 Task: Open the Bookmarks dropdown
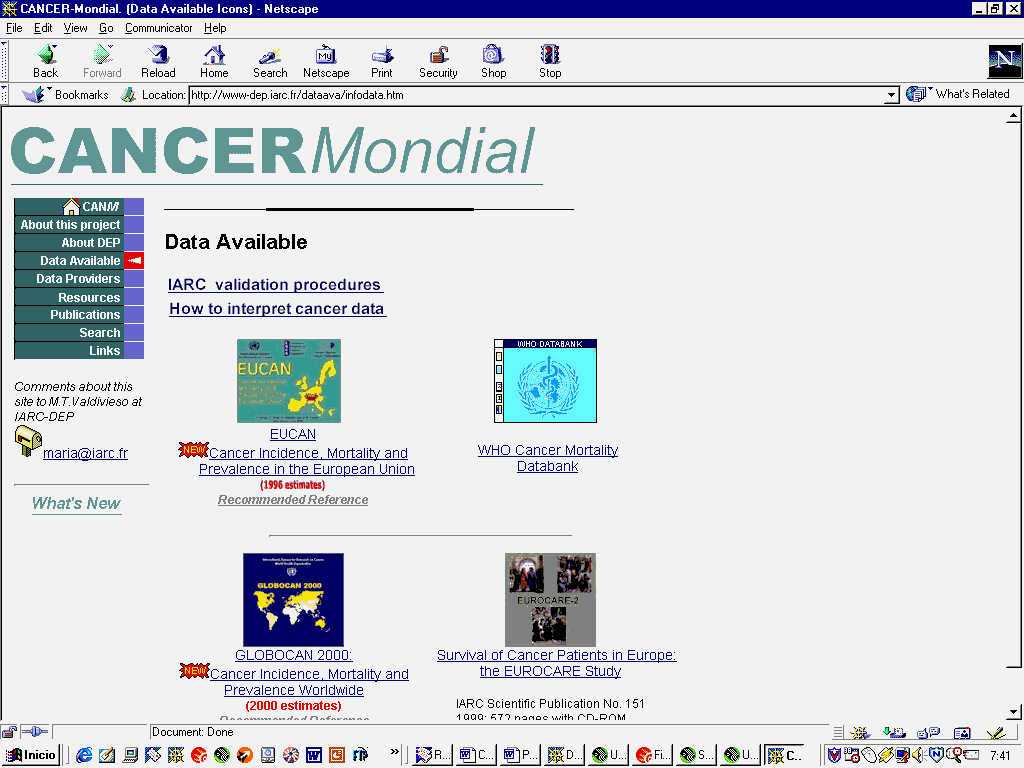pos(66,95)
